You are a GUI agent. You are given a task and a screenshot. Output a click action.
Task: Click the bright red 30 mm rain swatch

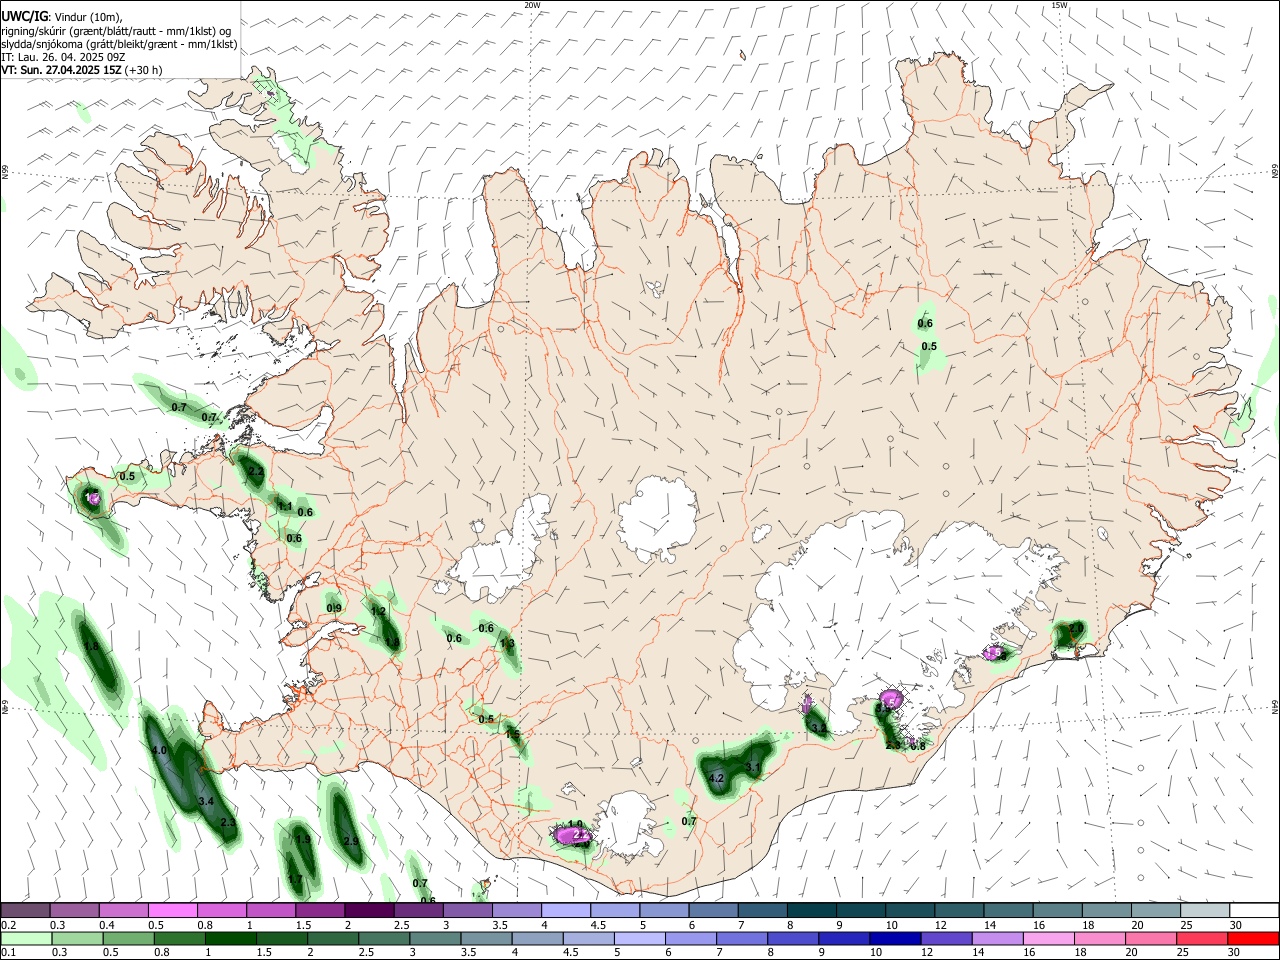[1254, 938]
